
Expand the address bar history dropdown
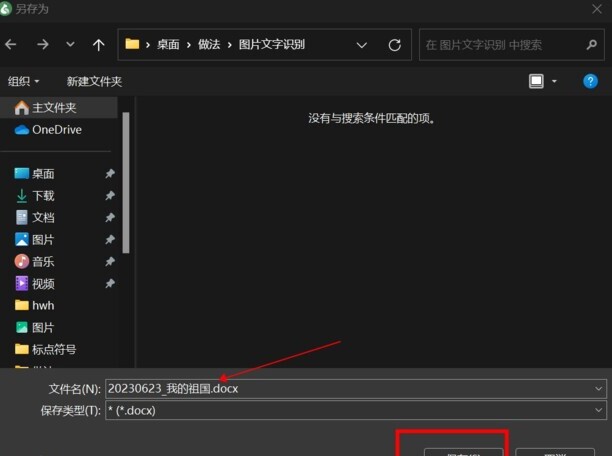click(361, 45)
